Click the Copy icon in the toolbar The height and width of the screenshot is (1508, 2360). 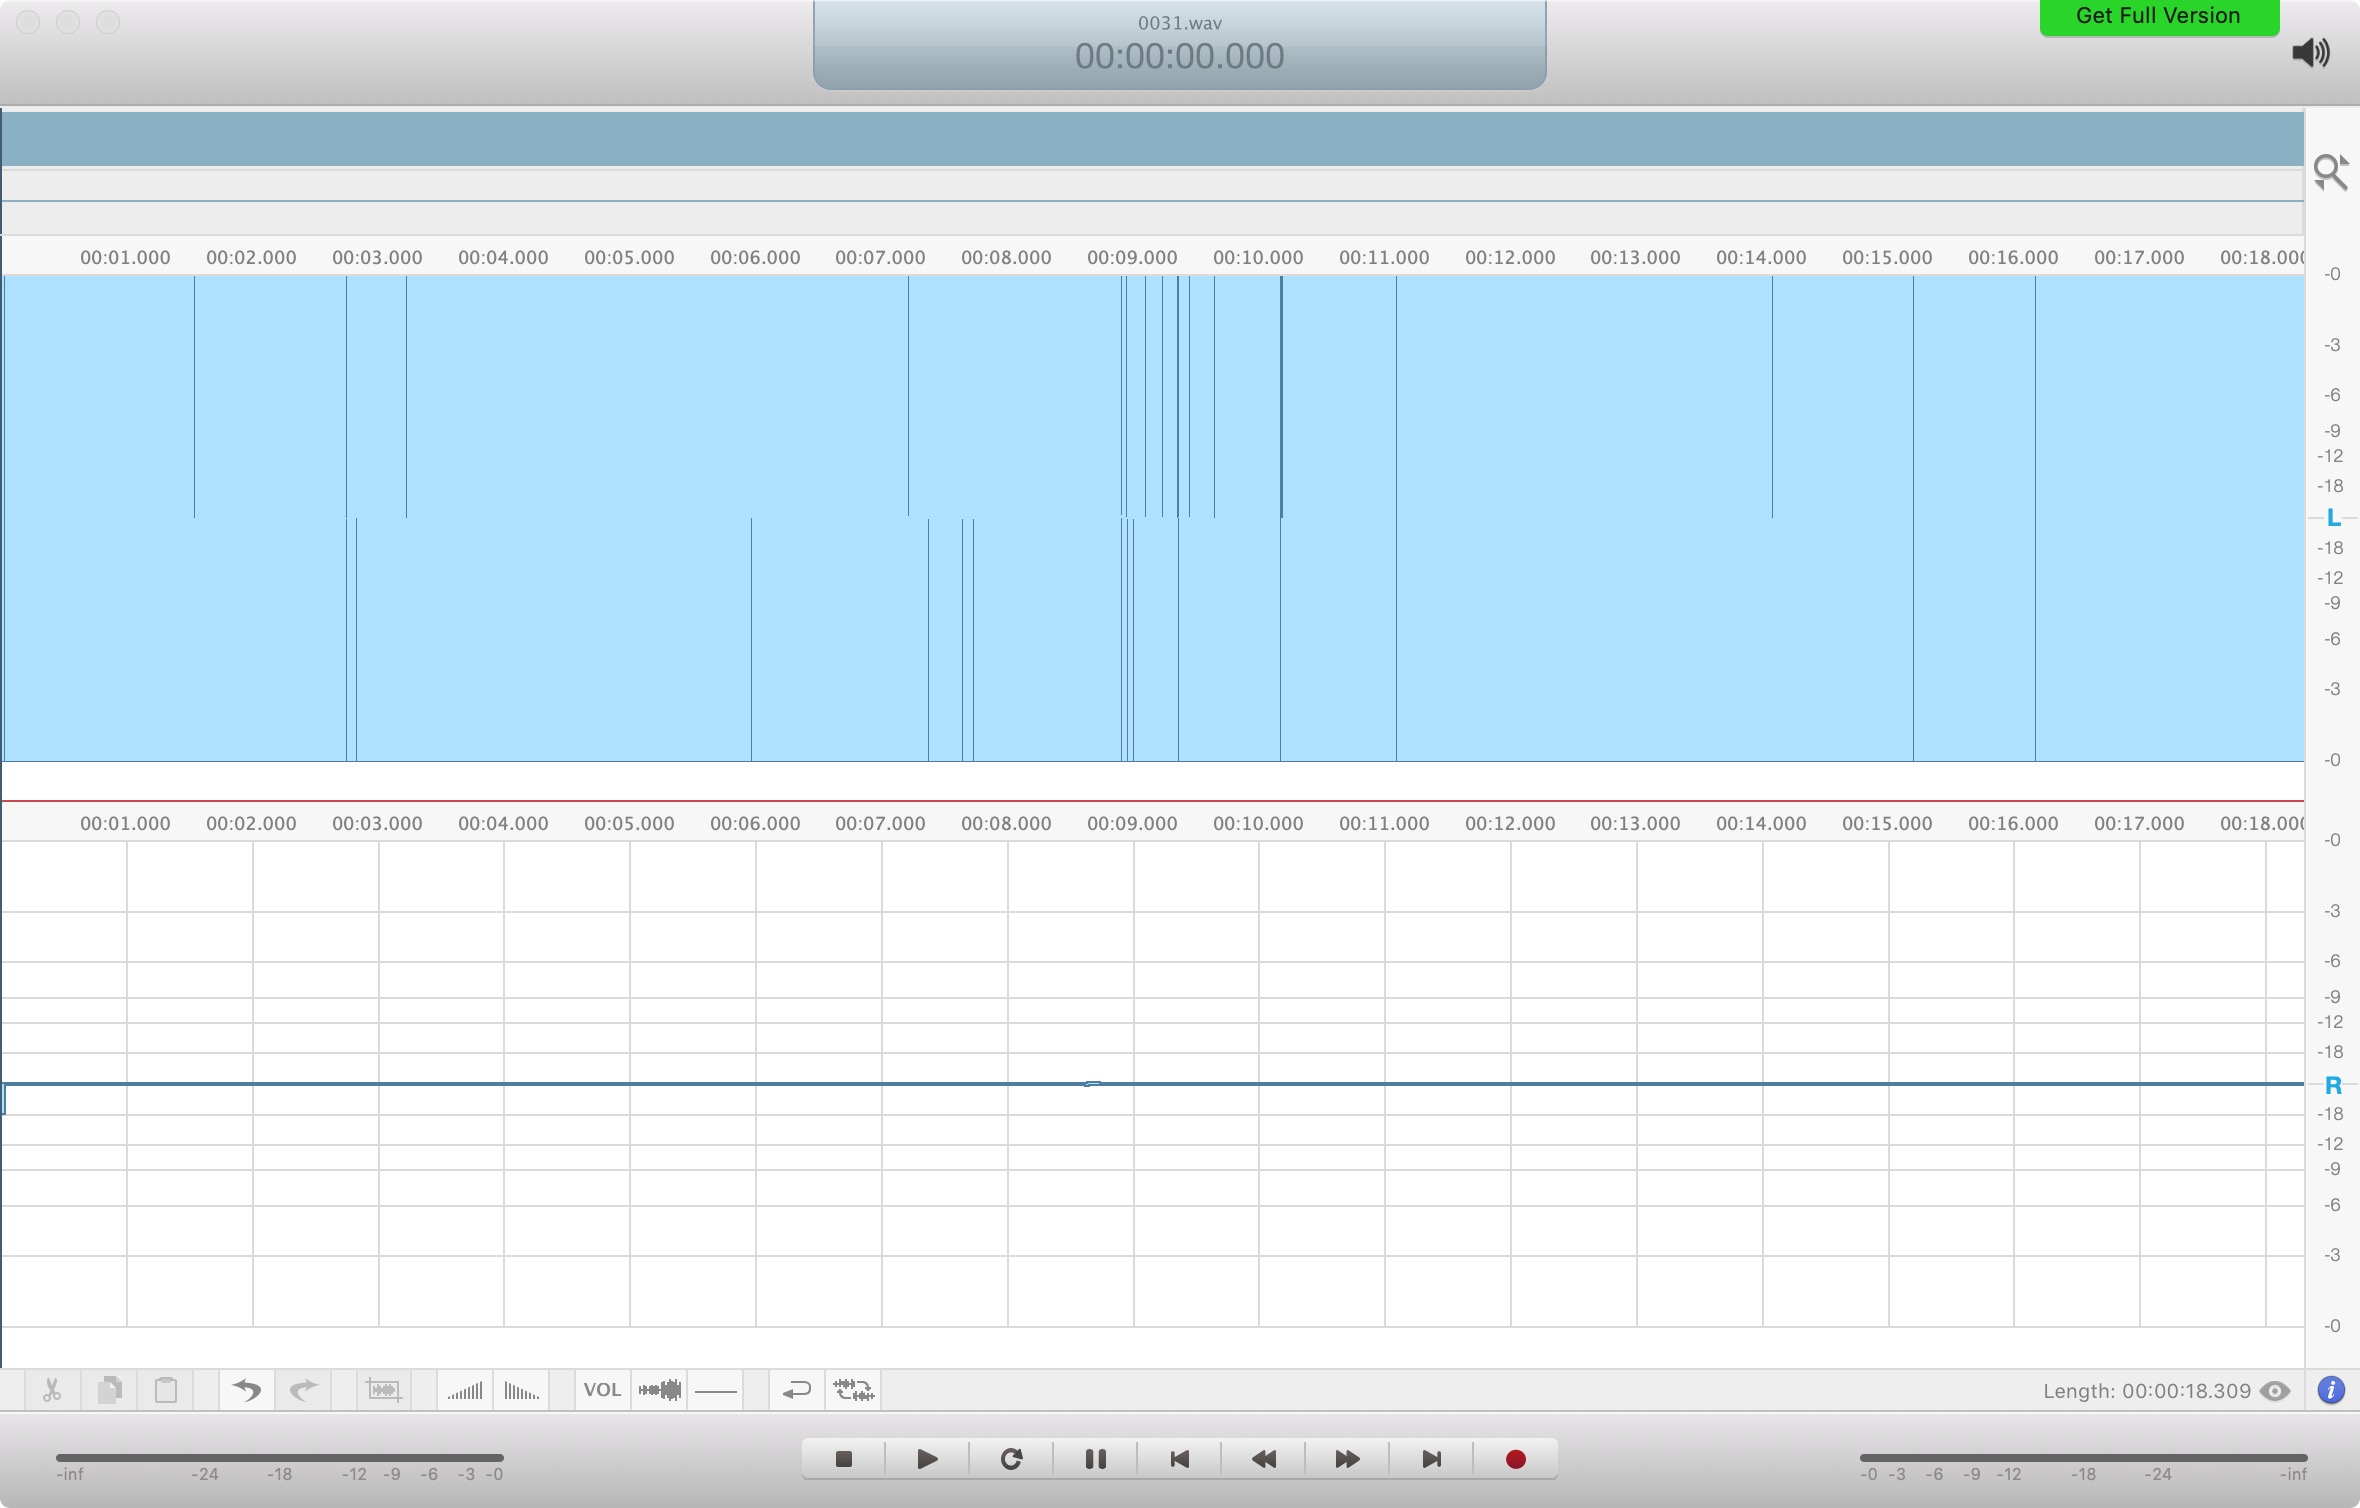coord(110,1390)
